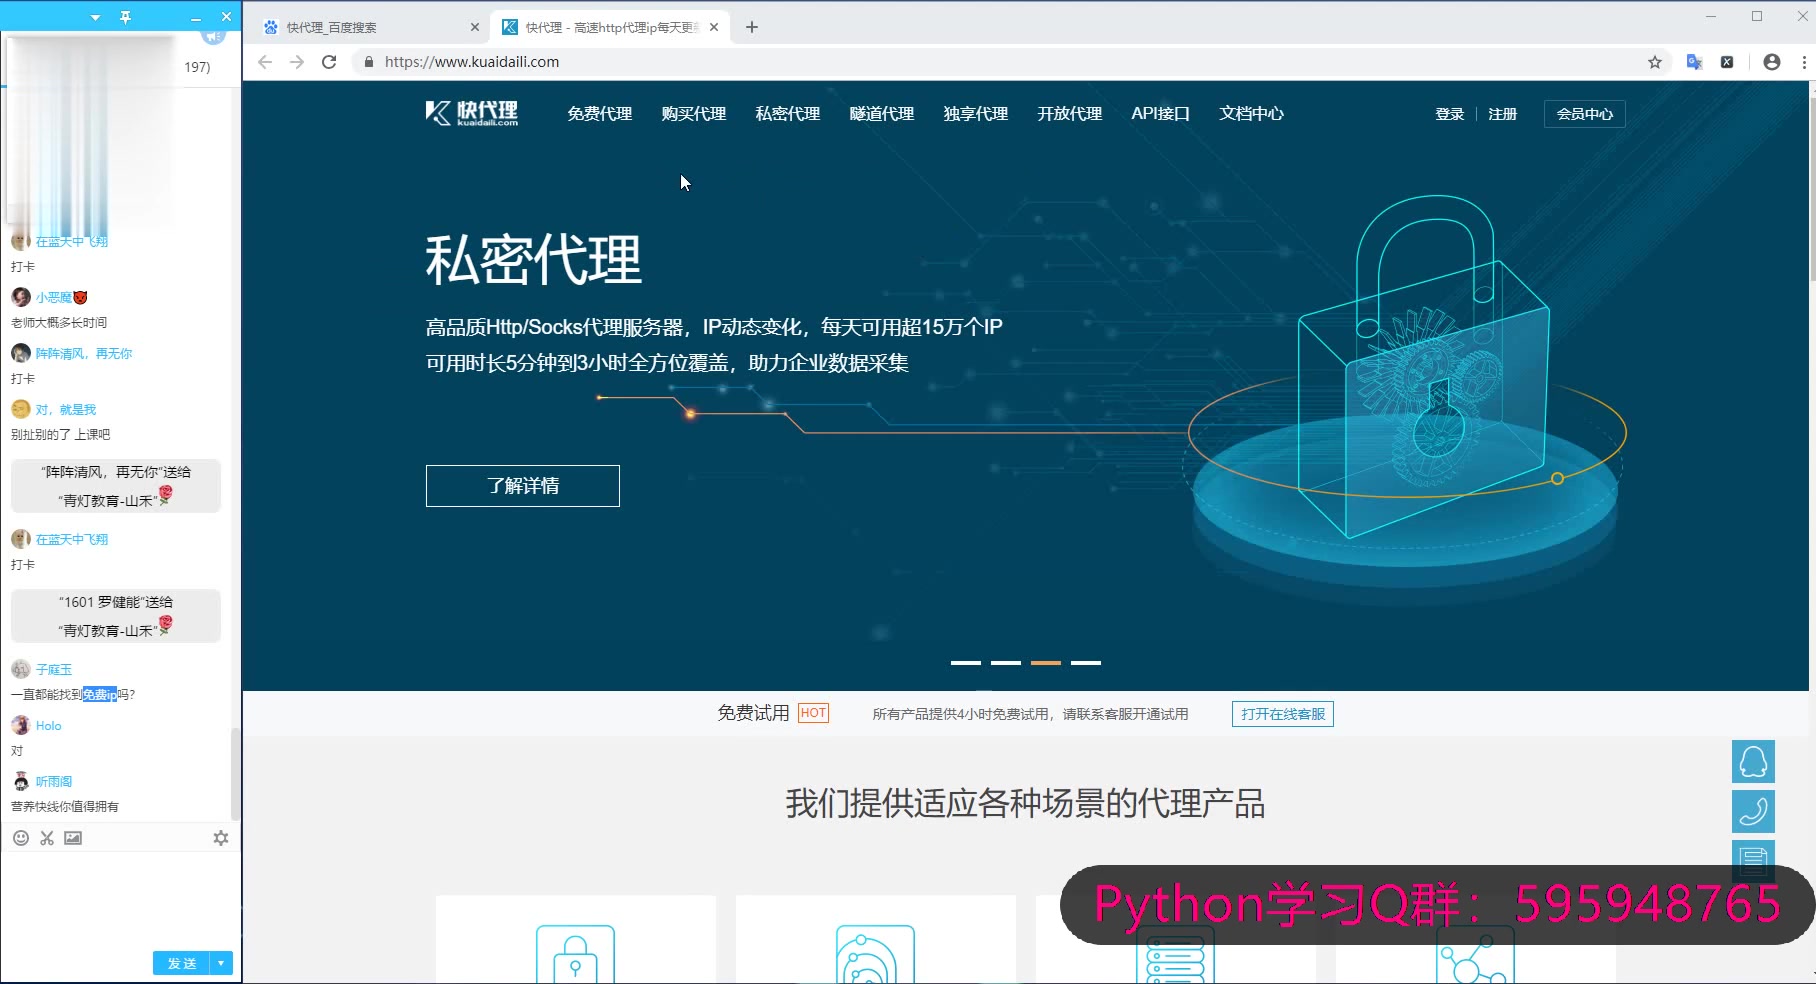Click the X extension icon in toolbar

click(x=1727, y=62)
